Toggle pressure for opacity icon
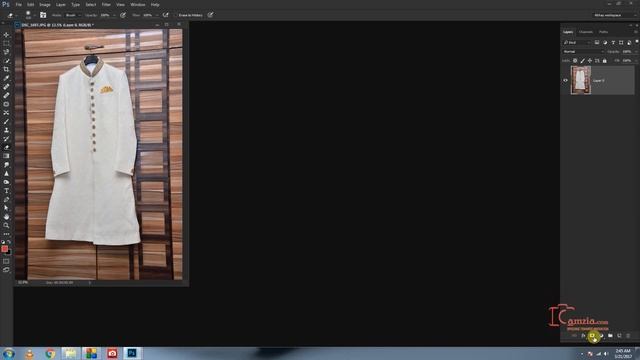Viewport: 640px width, 360px height. click(x=123, y=15)
